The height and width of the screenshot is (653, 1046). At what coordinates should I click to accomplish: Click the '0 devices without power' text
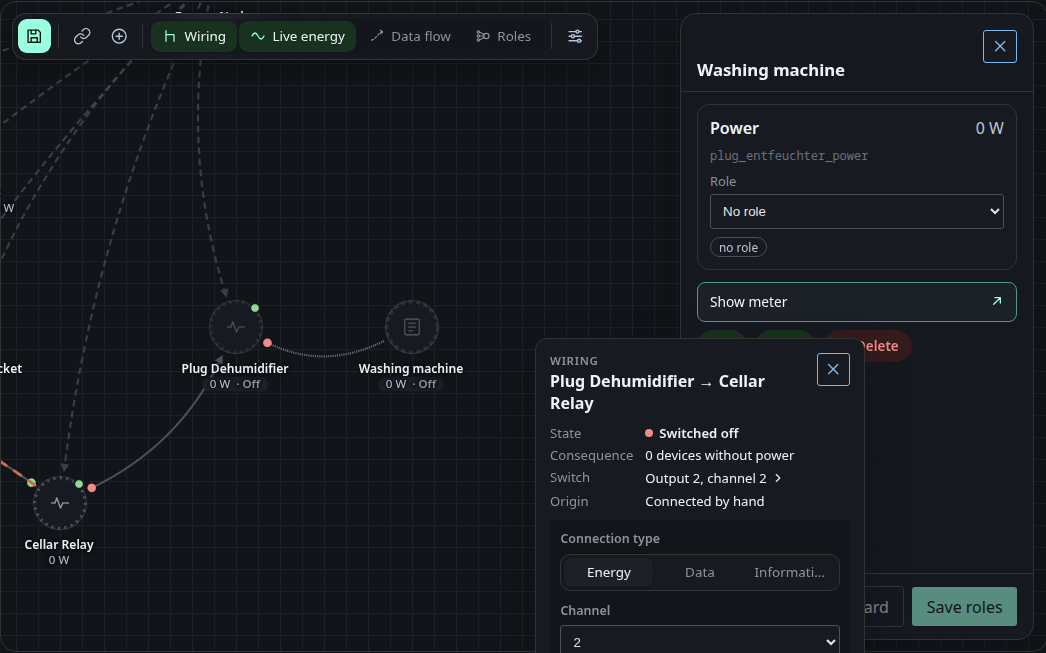[719, 456]
